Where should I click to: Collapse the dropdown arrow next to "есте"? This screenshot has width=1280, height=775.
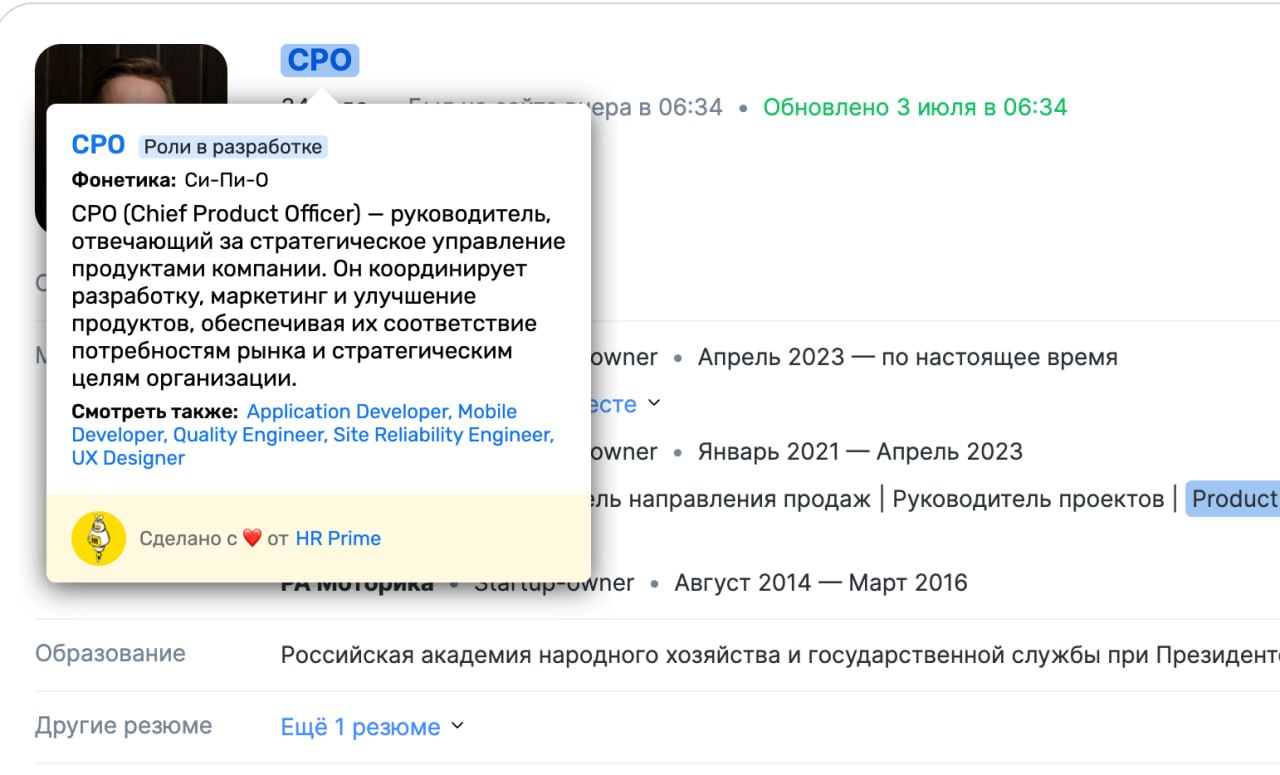655,405
